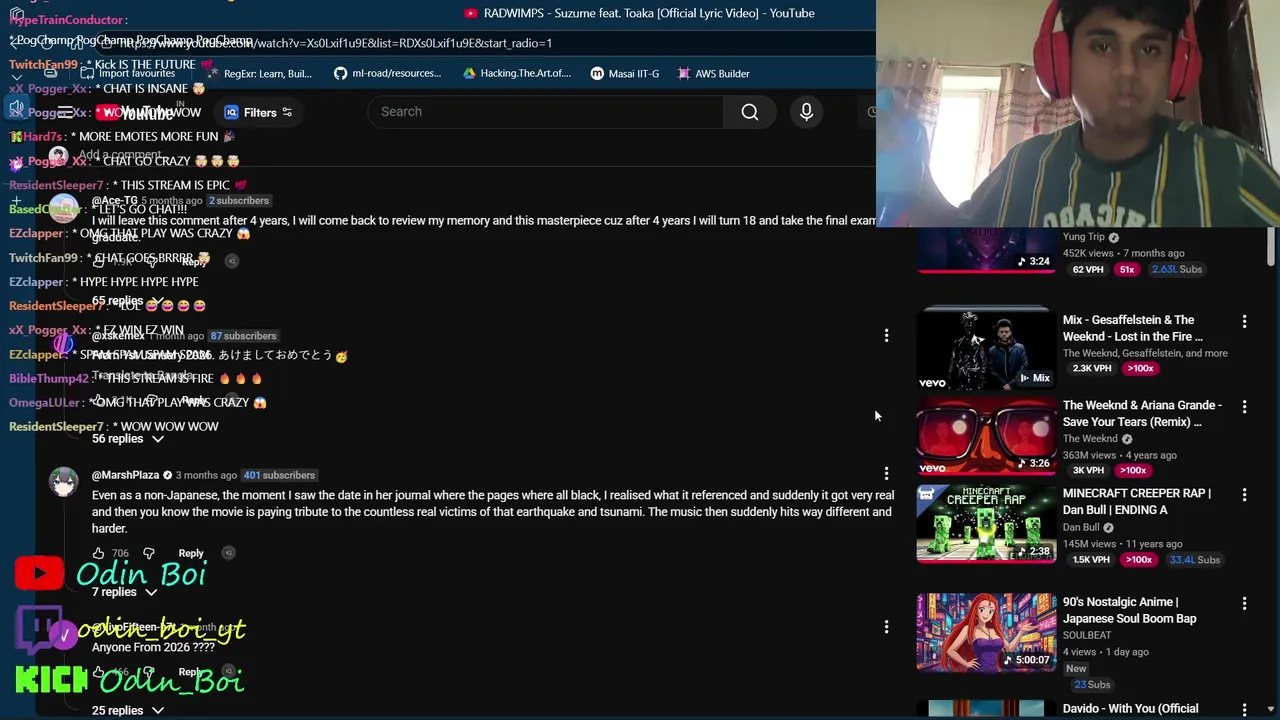Open the Gesaffelstein & The Weeknd Mix thumbnail

(986, 348)
